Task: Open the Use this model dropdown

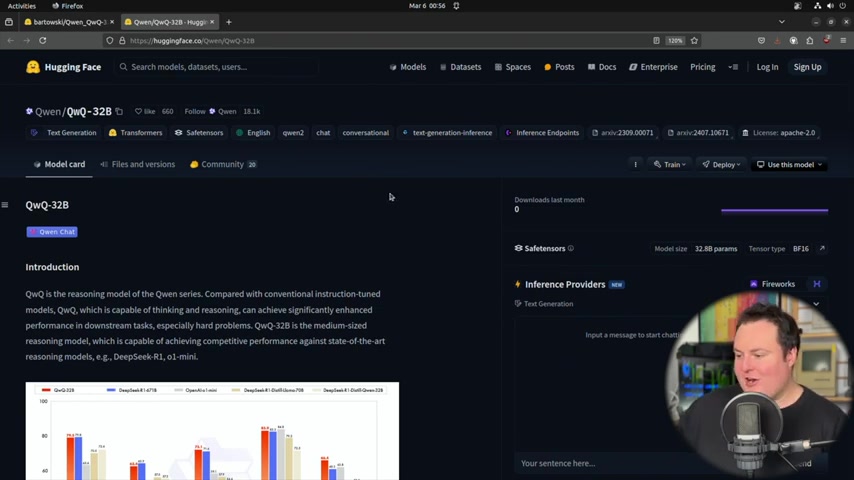Action: [789, 165]
